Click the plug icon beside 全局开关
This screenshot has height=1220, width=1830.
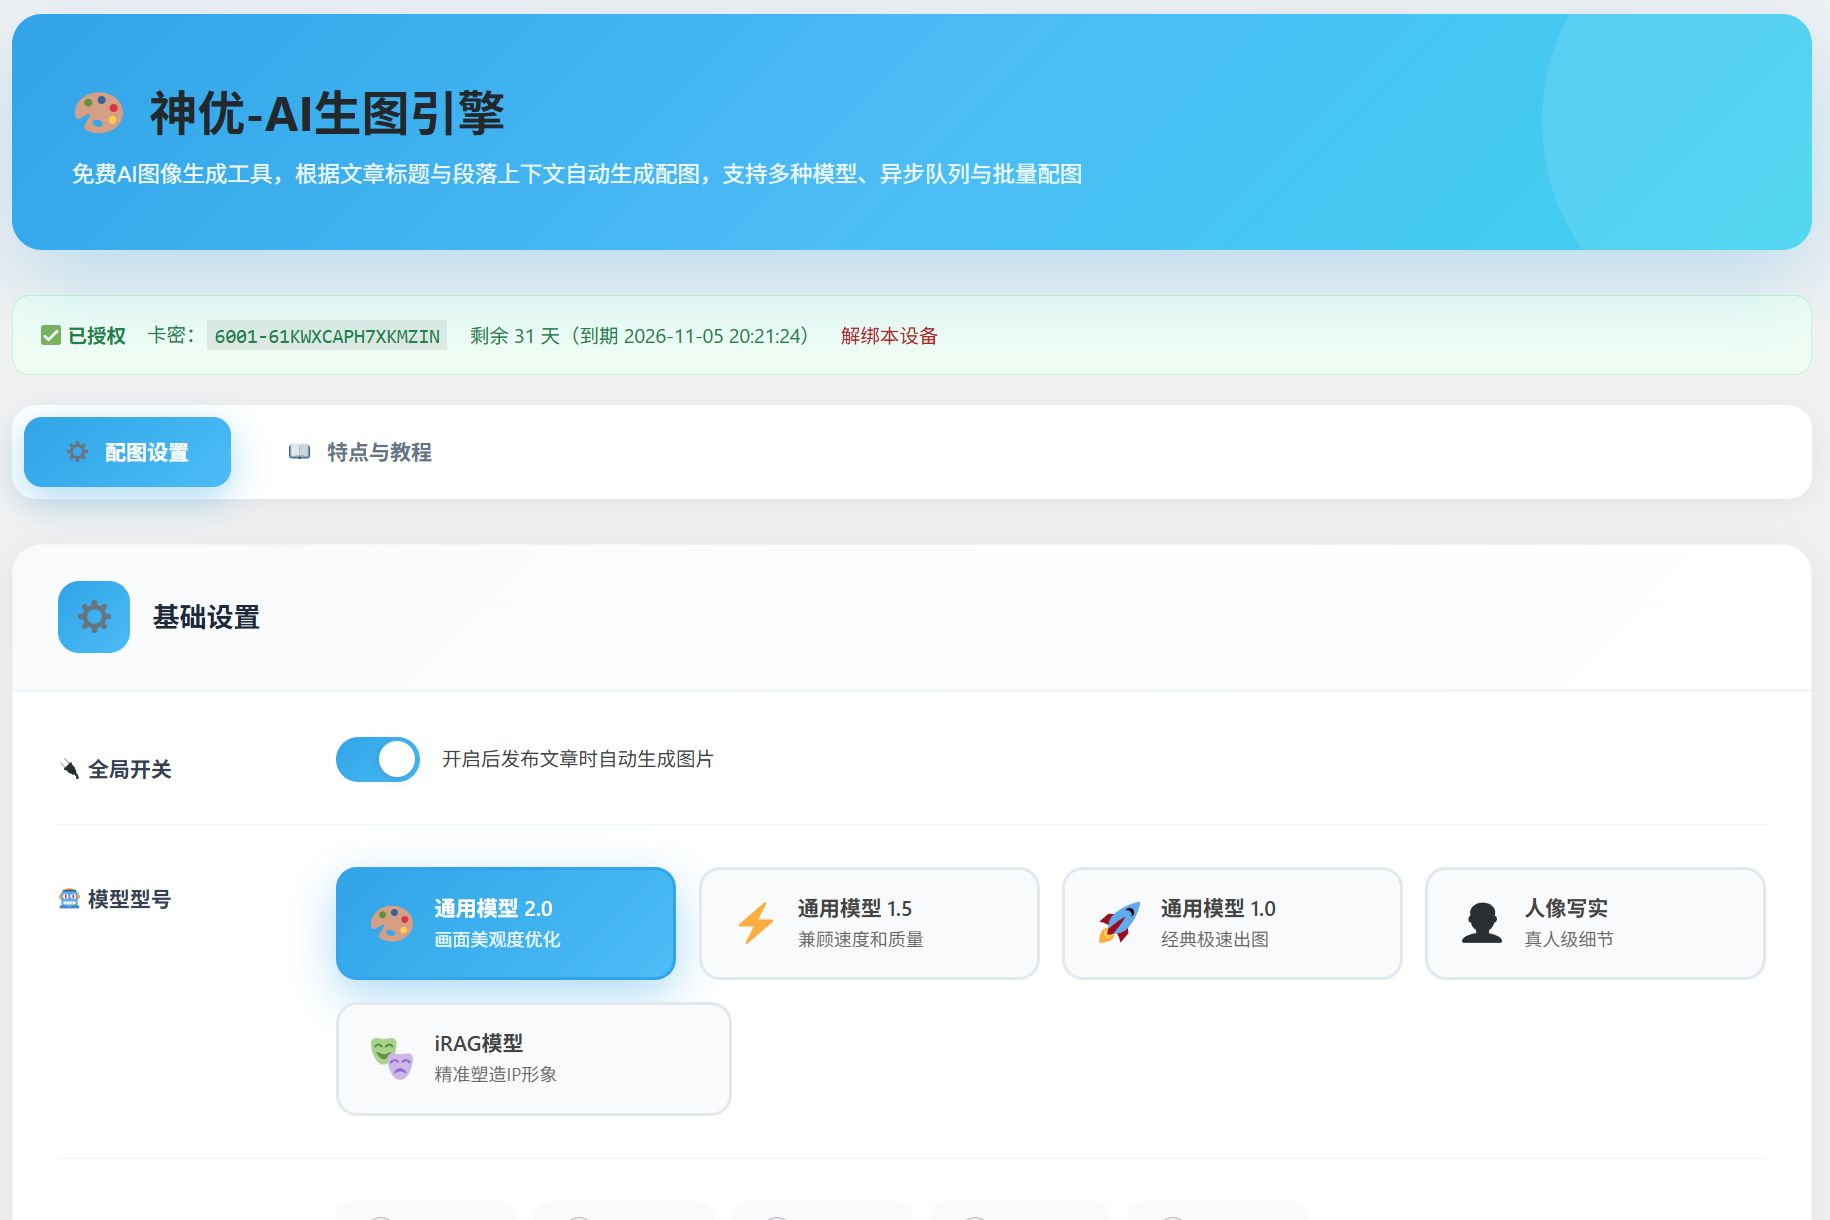(69, 769)
